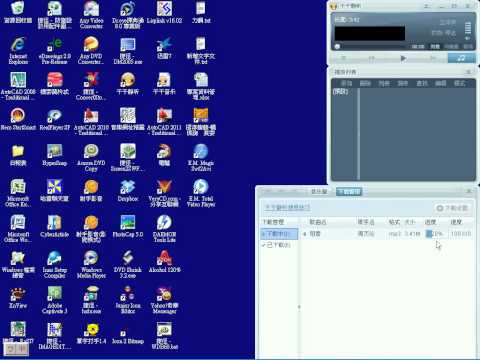Launch RealPlayer SP from desktop

(55, 120)
